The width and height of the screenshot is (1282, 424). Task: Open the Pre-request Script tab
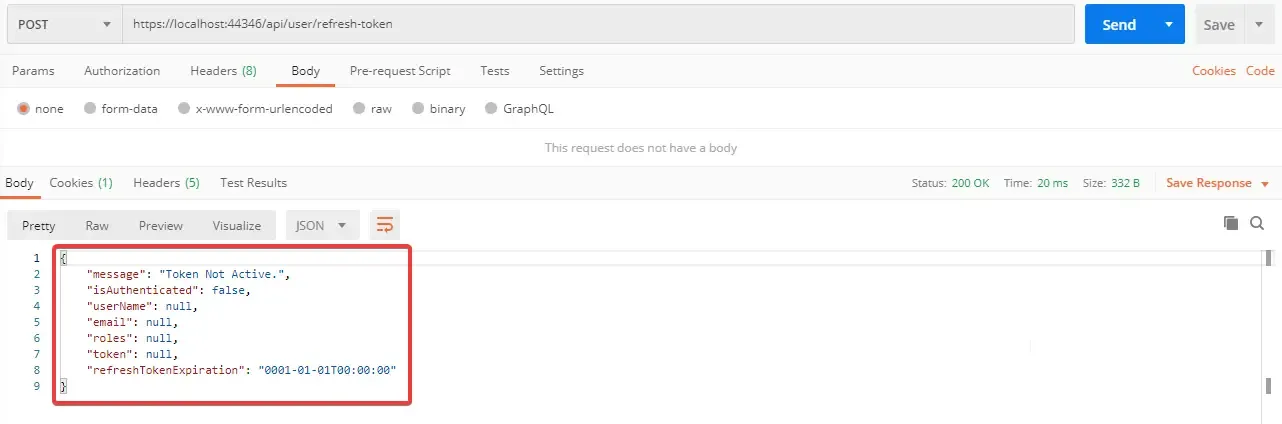coord(400,71)
